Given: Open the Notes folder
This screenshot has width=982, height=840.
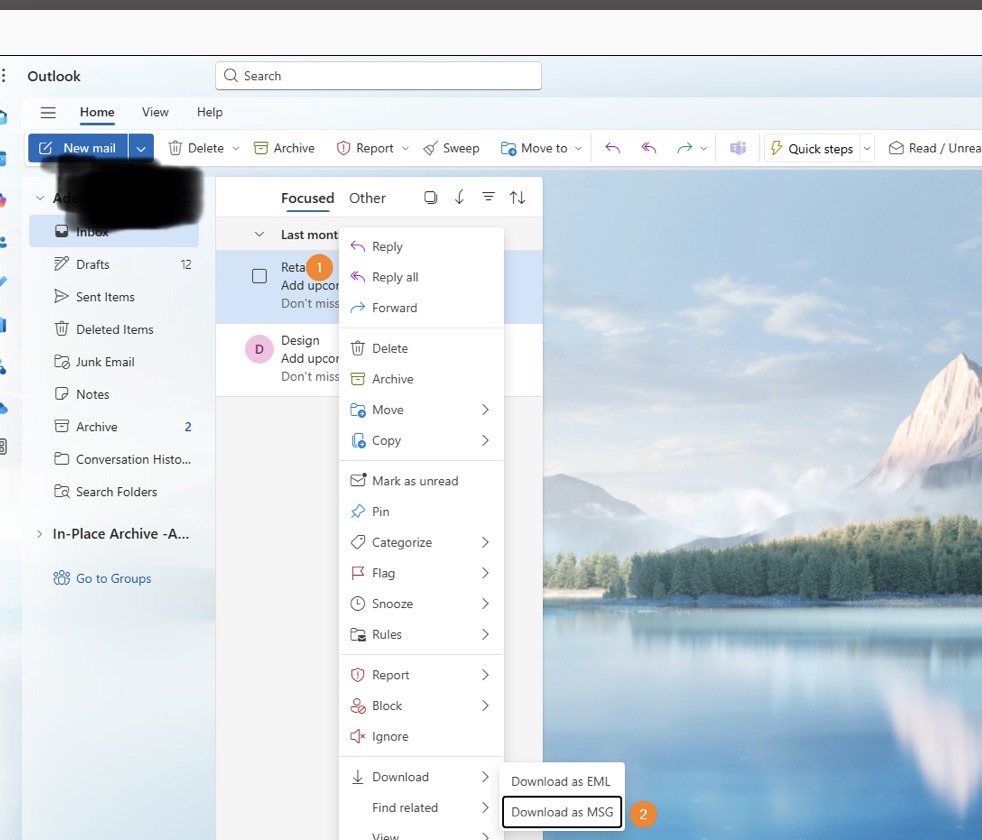Looking at the screenshot, I should click(114, 395).
